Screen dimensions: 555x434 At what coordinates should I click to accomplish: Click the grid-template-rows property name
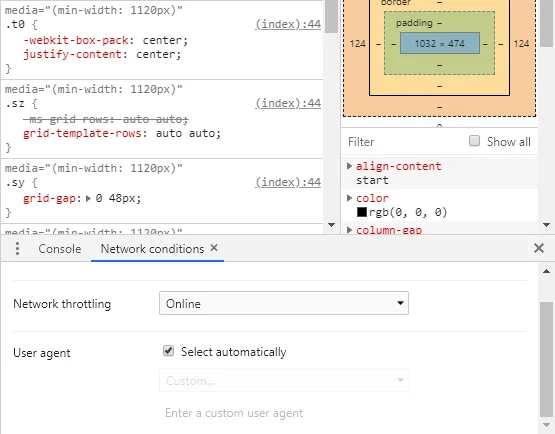[82, 133]
